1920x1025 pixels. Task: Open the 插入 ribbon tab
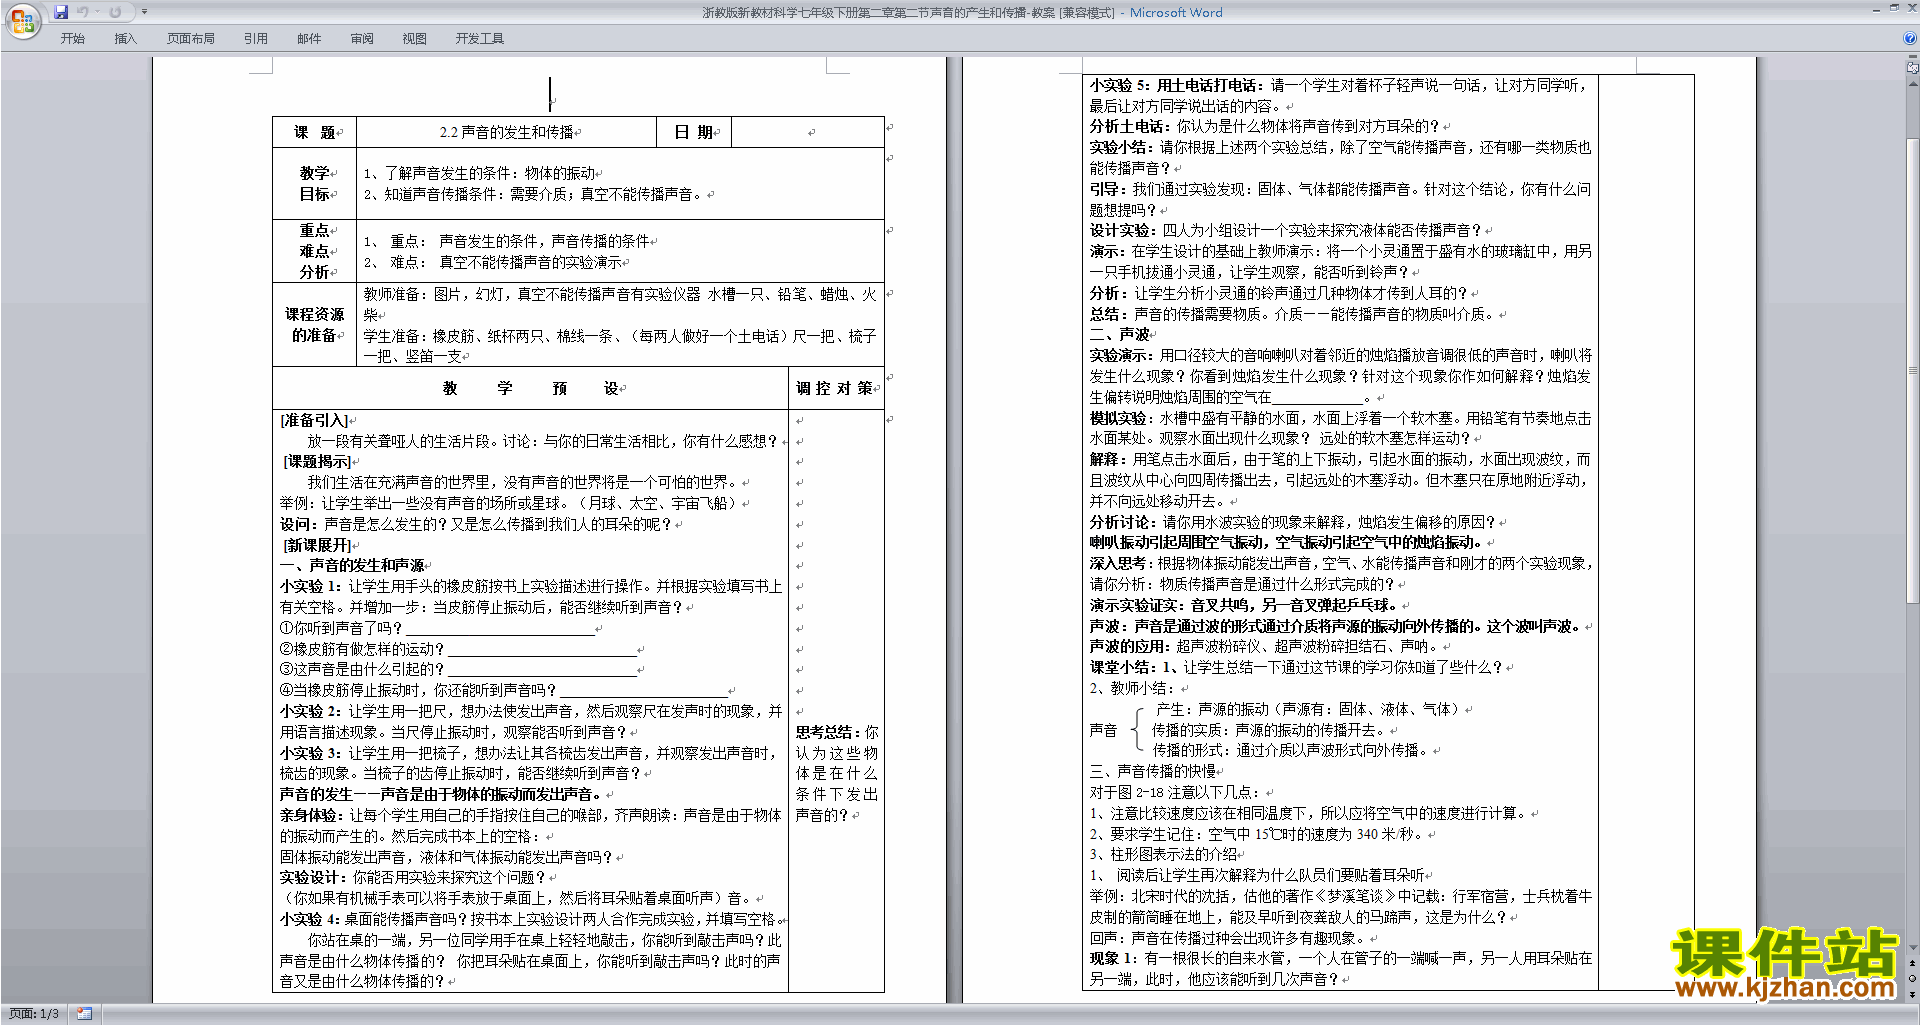125,39
